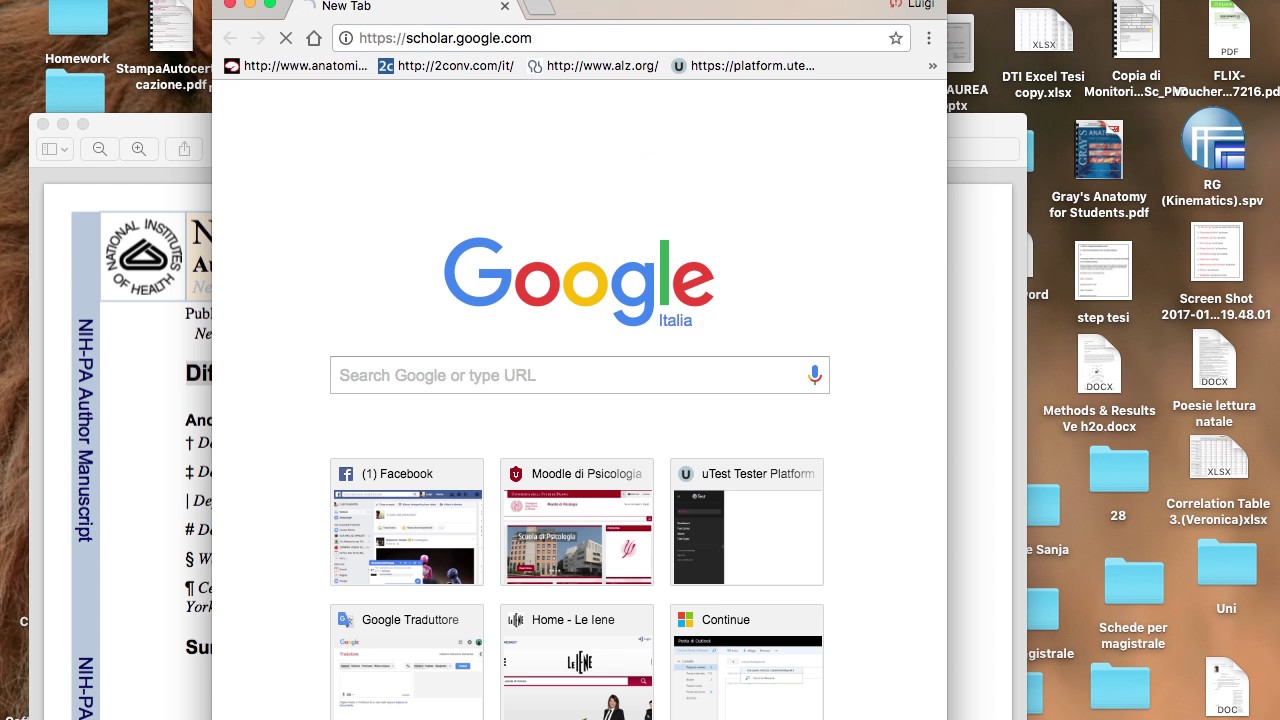Click the forward arrow in Chrome
This screenshot has width=1280, height=720.
(258, 38)
